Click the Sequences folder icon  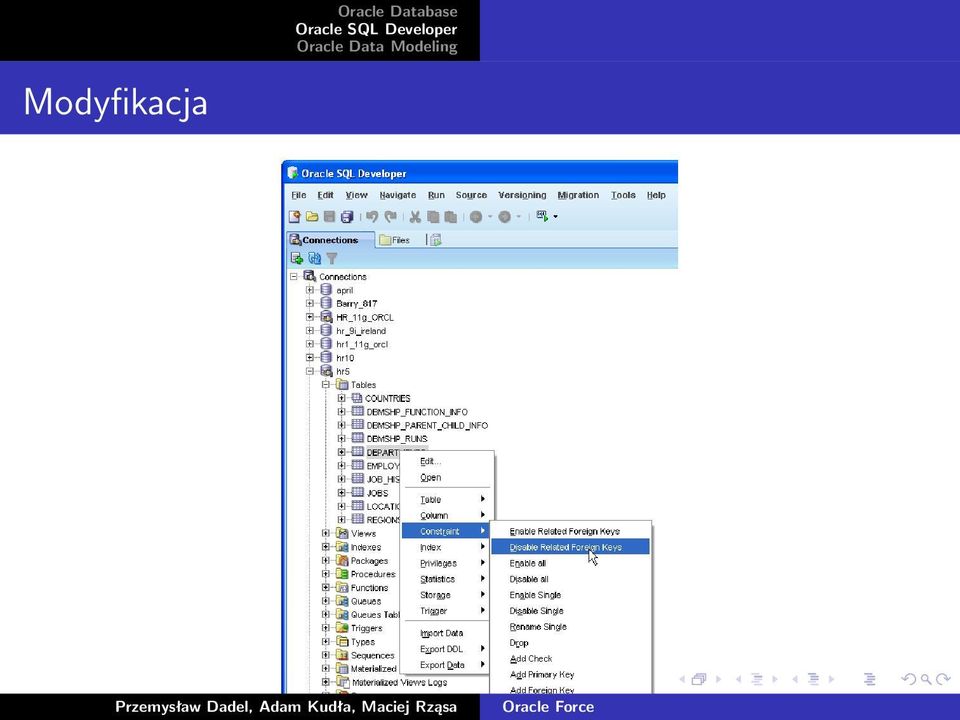[x=342, y=655]
